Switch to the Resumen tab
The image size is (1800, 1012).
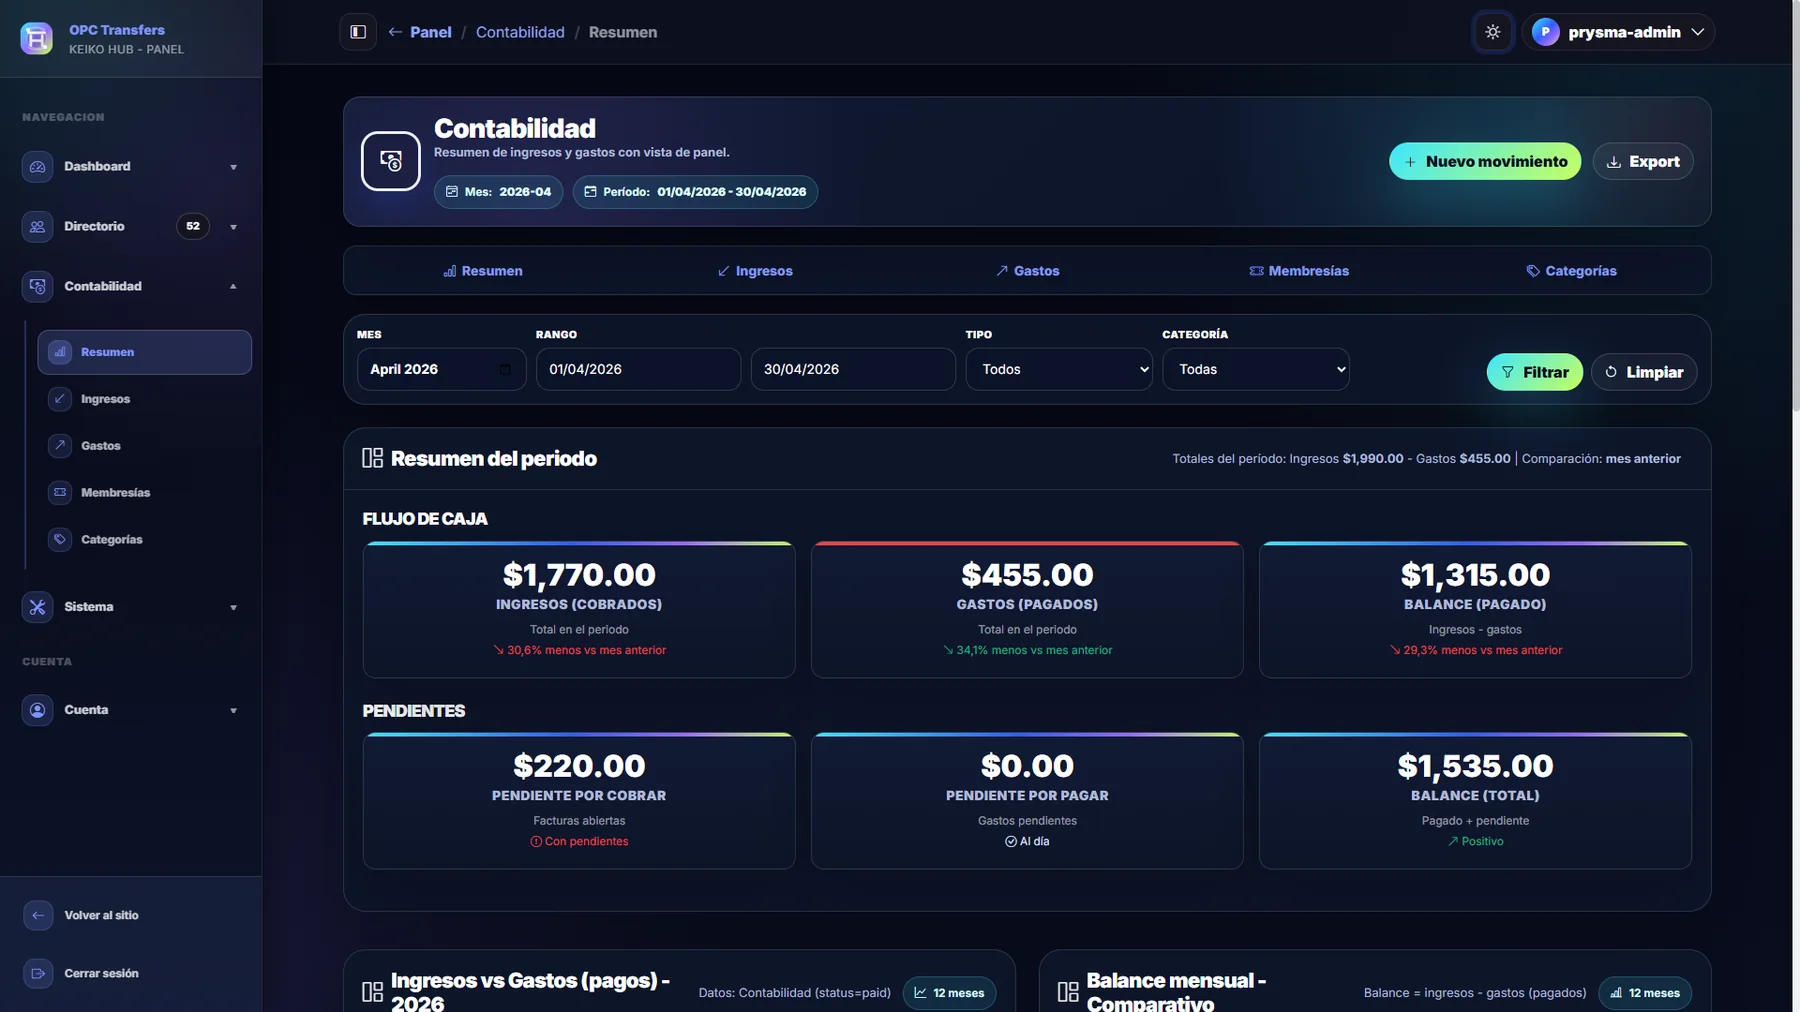pyautogui.click(x=482, y=271)
